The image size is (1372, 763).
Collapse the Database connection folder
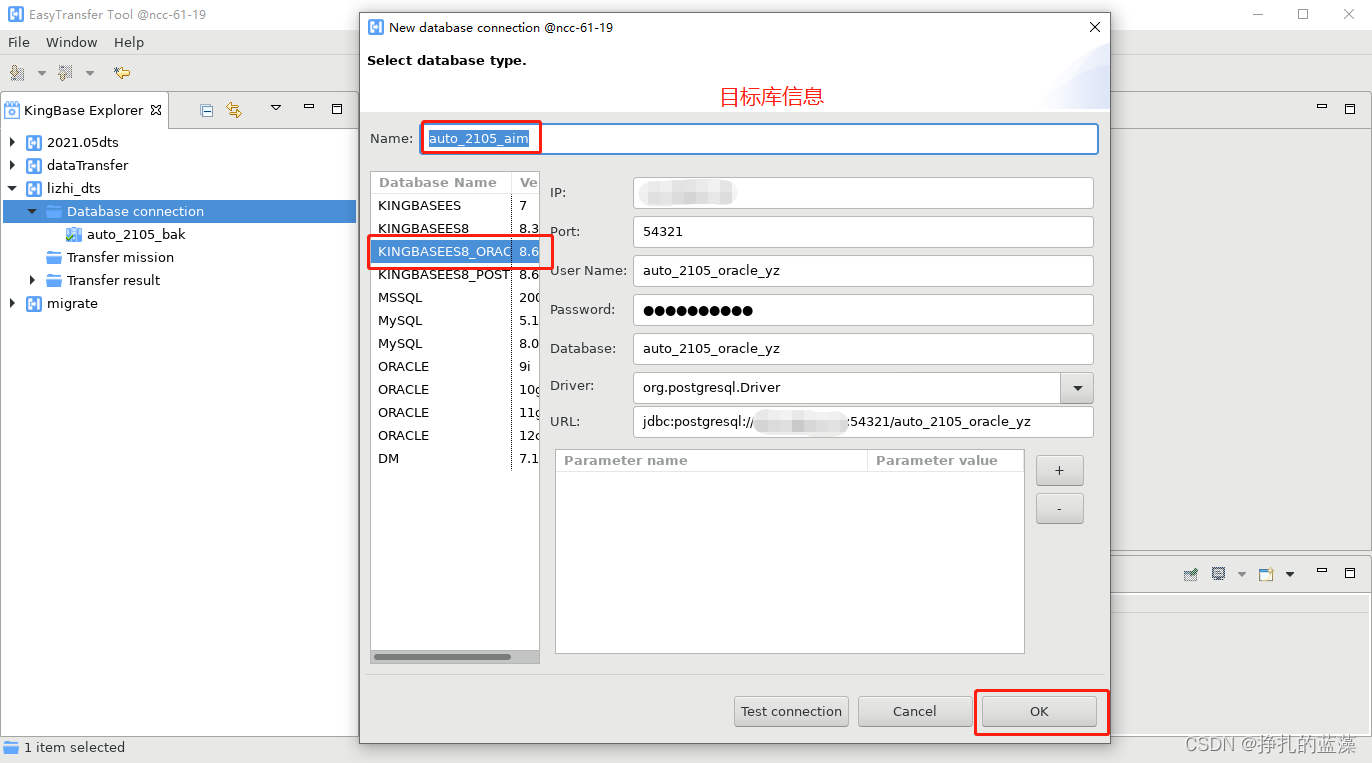[32, 211]
